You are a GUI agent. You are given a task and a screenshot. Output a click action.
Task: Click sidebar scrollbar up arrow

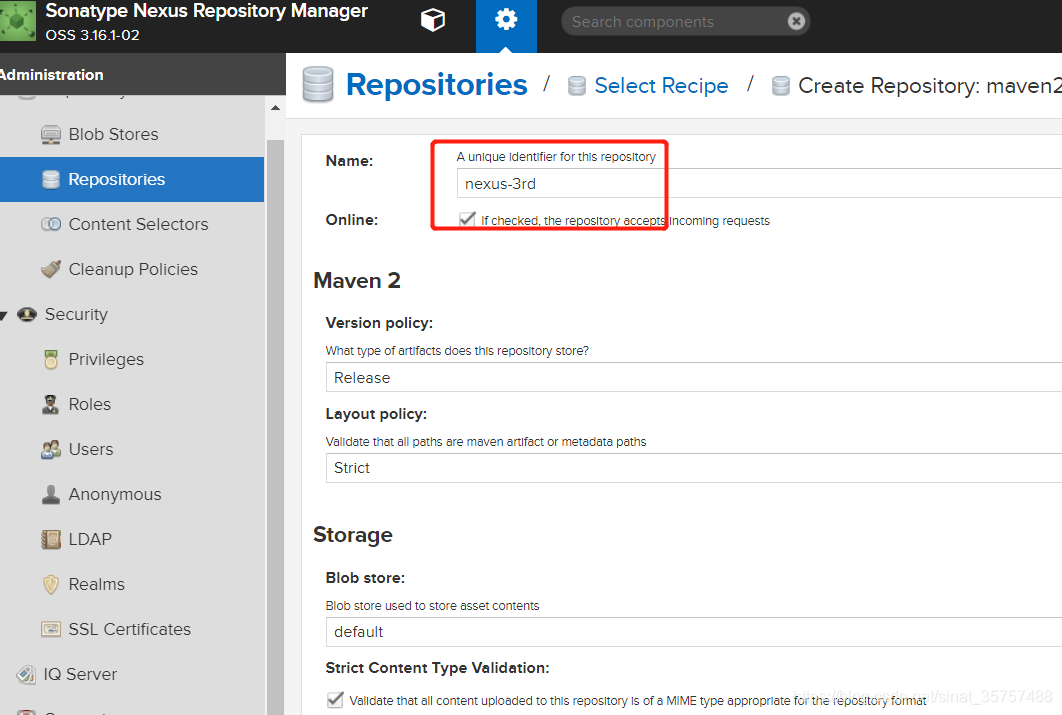click(x=275, y=108)
